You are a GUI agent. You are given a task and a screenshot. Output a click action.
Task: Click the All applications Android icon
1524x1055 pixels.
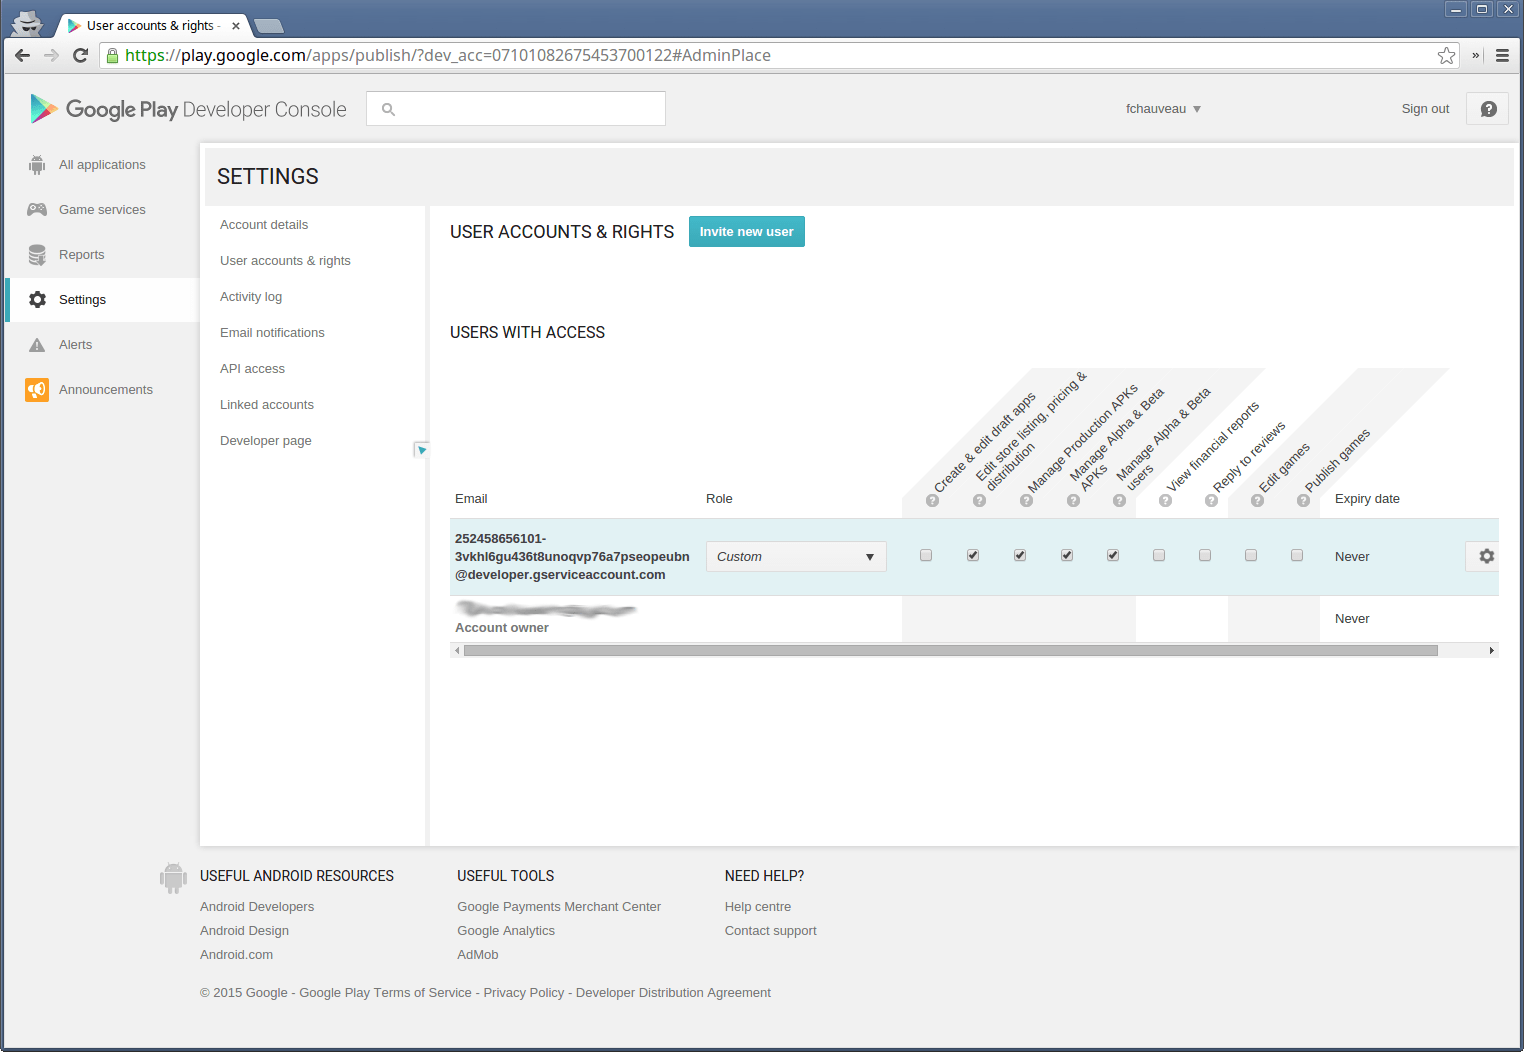click(37, 165)
